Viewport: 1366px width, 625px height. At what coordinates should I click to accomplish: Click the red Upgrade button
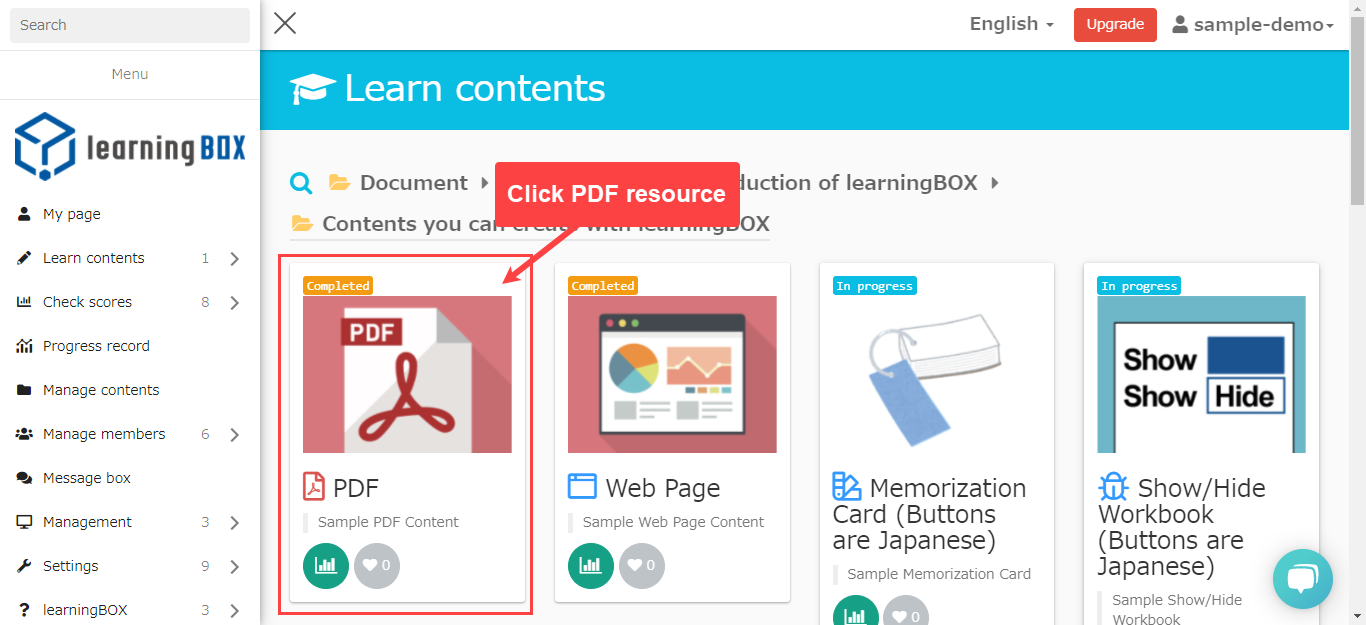(x=1115, y=25)
